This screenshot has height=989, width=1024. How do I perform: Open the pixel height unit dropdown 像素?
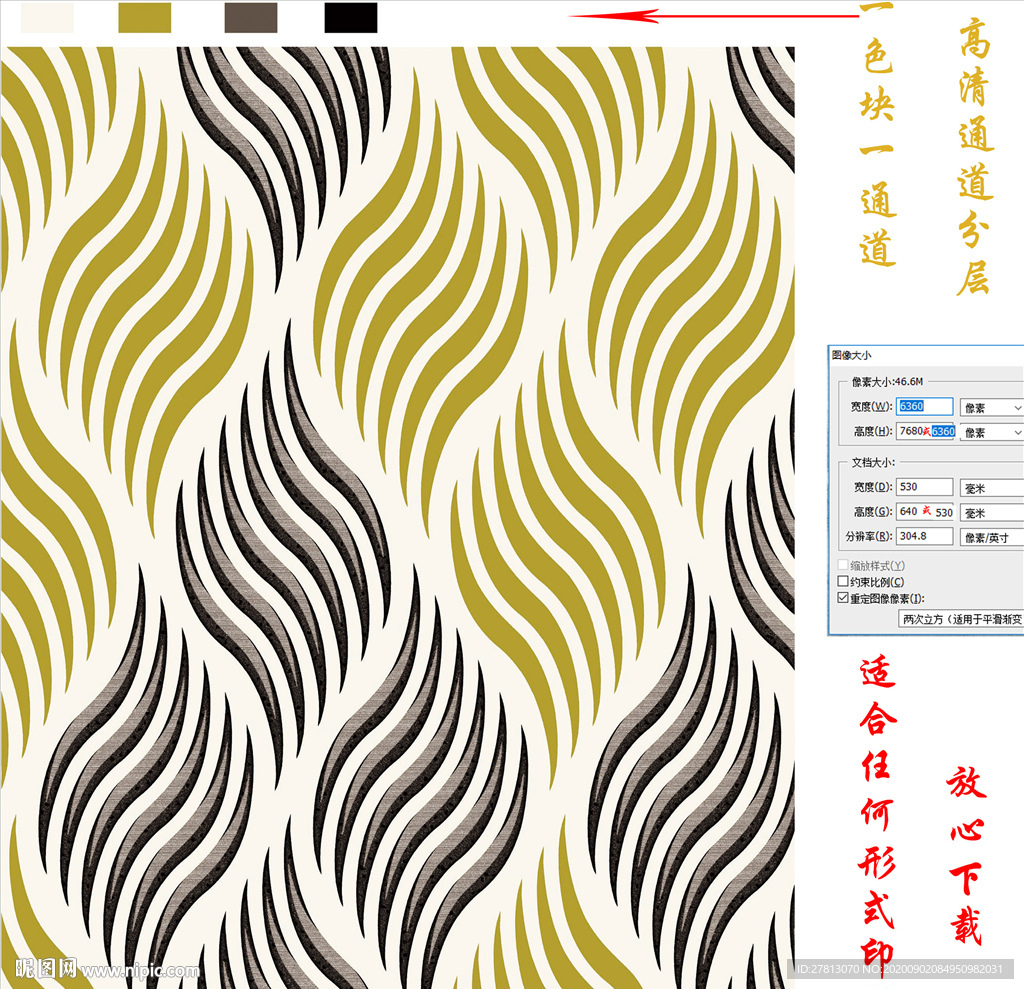click(991, 432)
